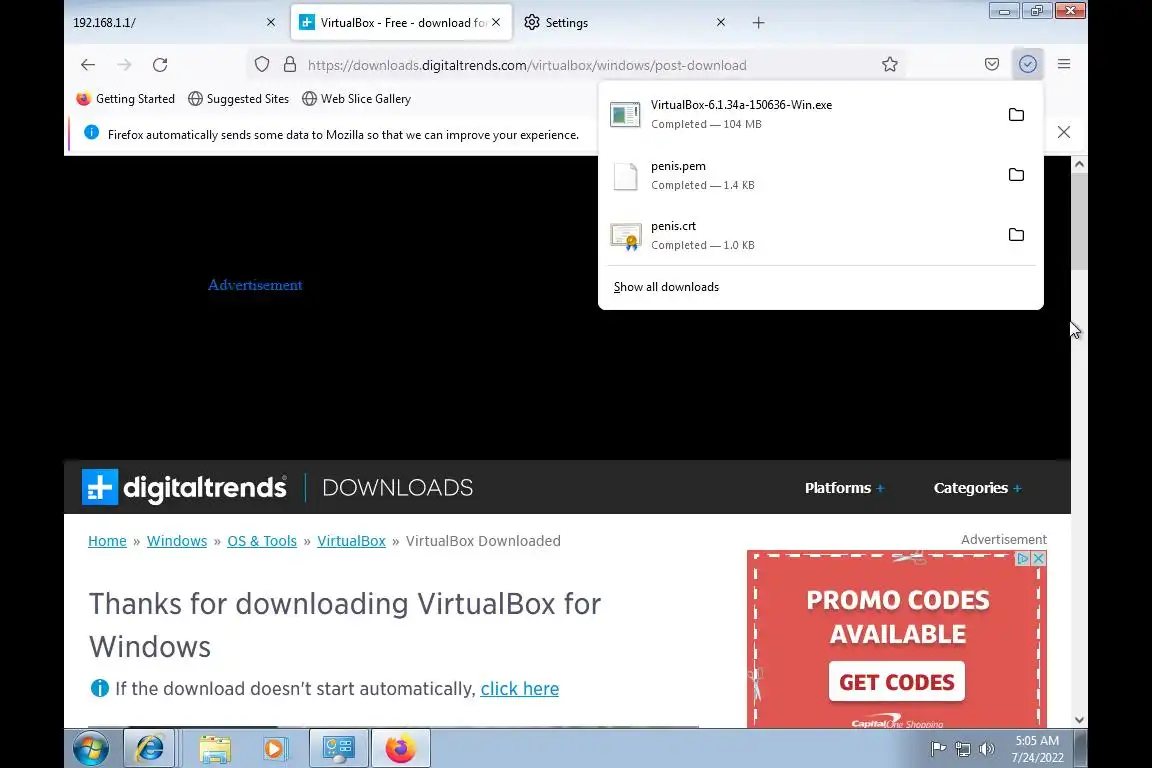This screenshot has width=1152, height=768.
Task: Click the vertical scrollbar thumb
Action: coord(1079,223)
